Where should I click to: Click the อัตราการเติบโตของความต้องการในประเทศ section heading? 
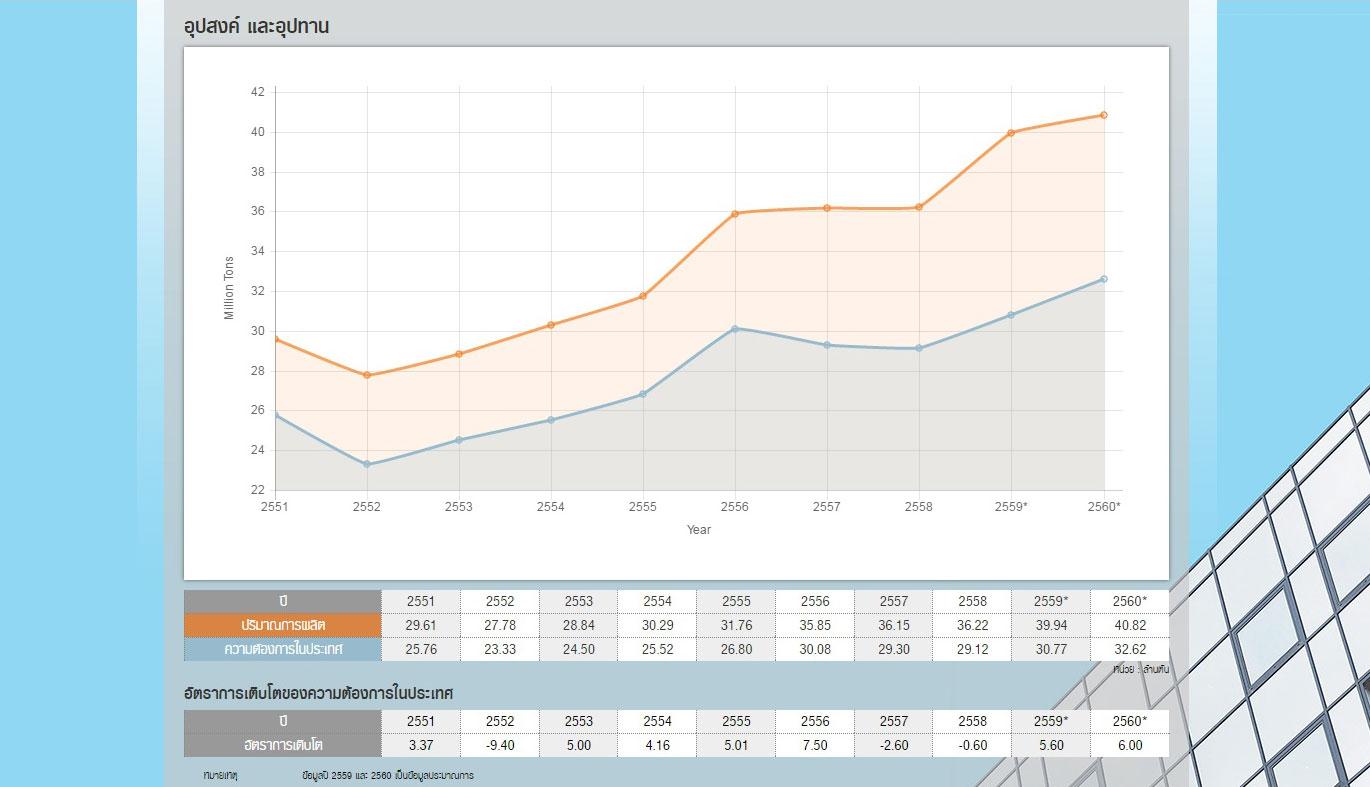coord(319,693)
